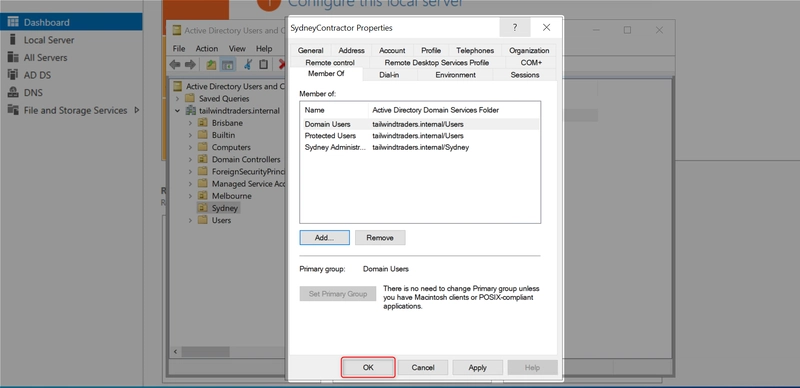Click the Up one level toolbar icon
Viewport: 800px width, 388px height.
[211, 64]
